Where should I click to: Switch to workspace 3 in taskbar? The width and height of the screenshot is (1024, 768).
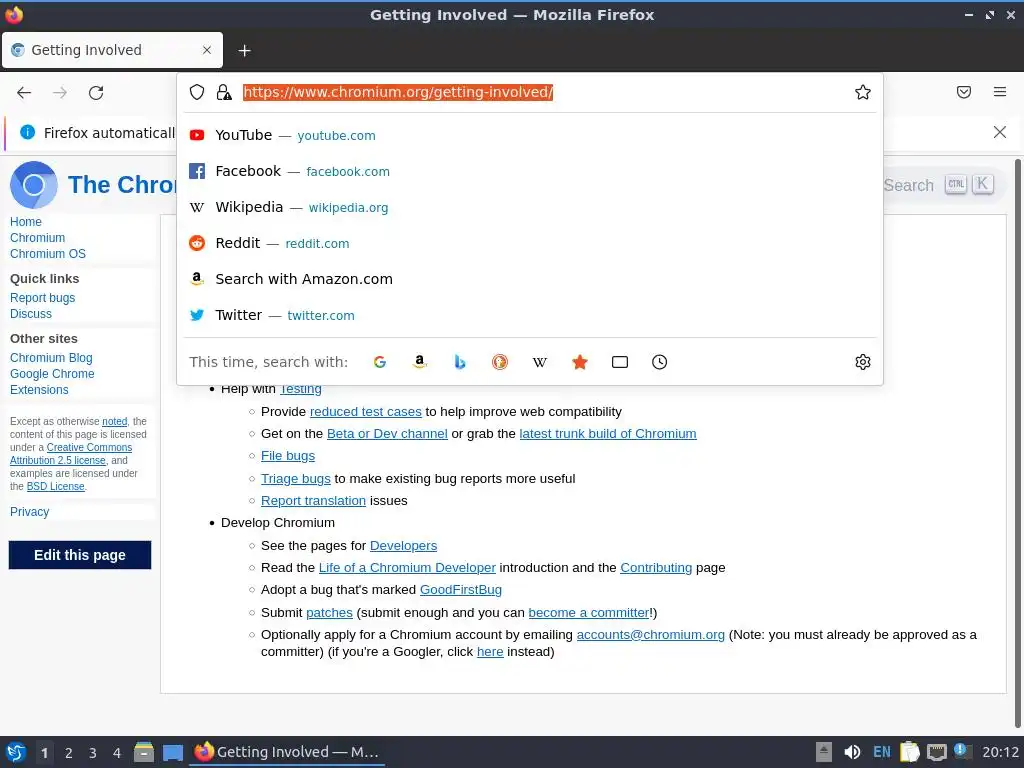93,753
